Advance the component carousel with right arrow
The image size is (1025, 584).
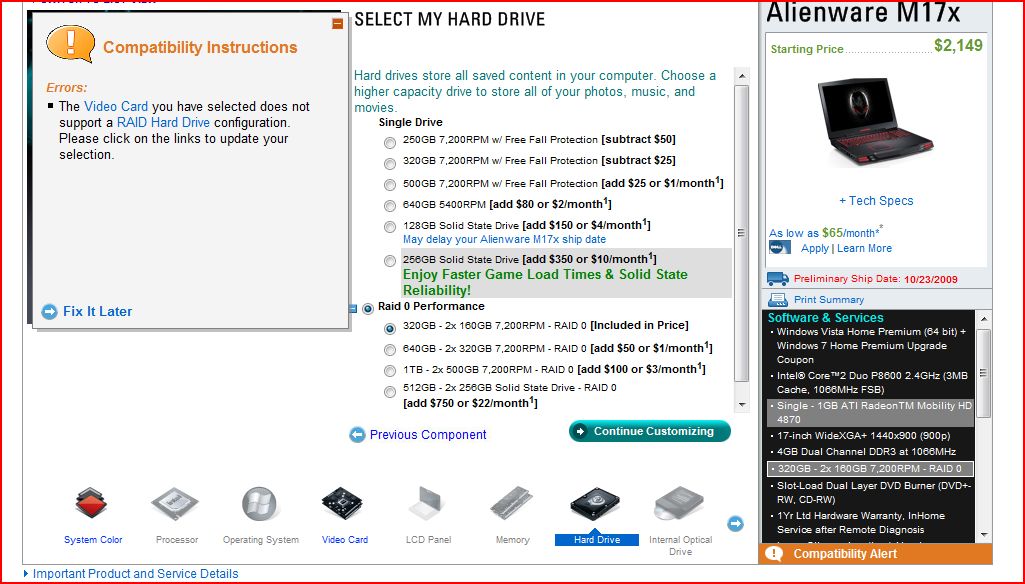(x=735, y=523)
